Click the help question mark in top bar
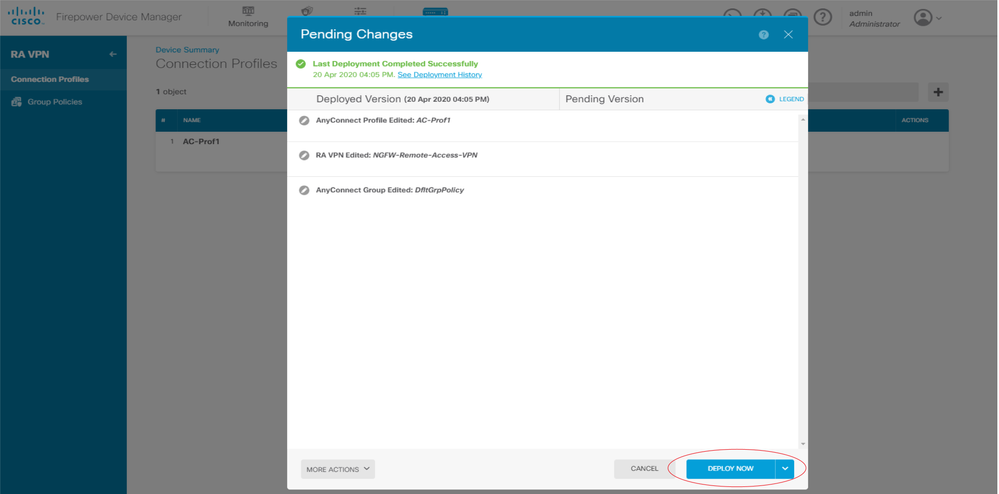The width and height of the screenshot is (999, 494). 823,17
